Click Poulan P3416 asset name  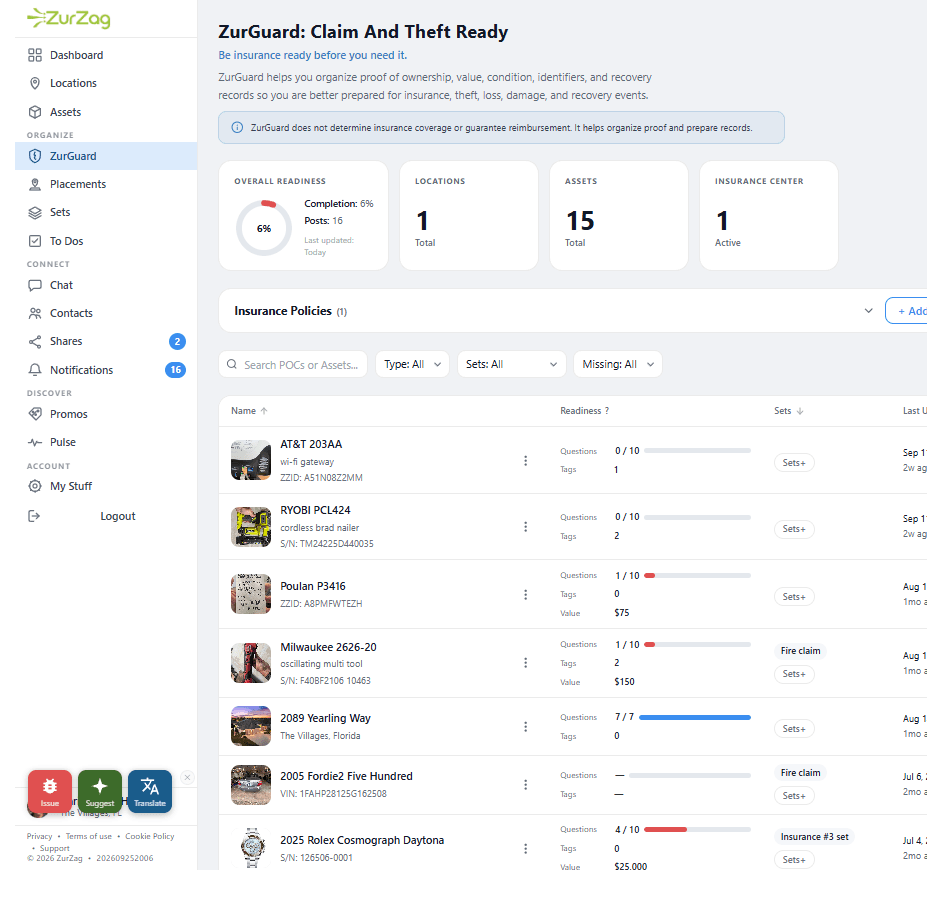click(313, 586)
